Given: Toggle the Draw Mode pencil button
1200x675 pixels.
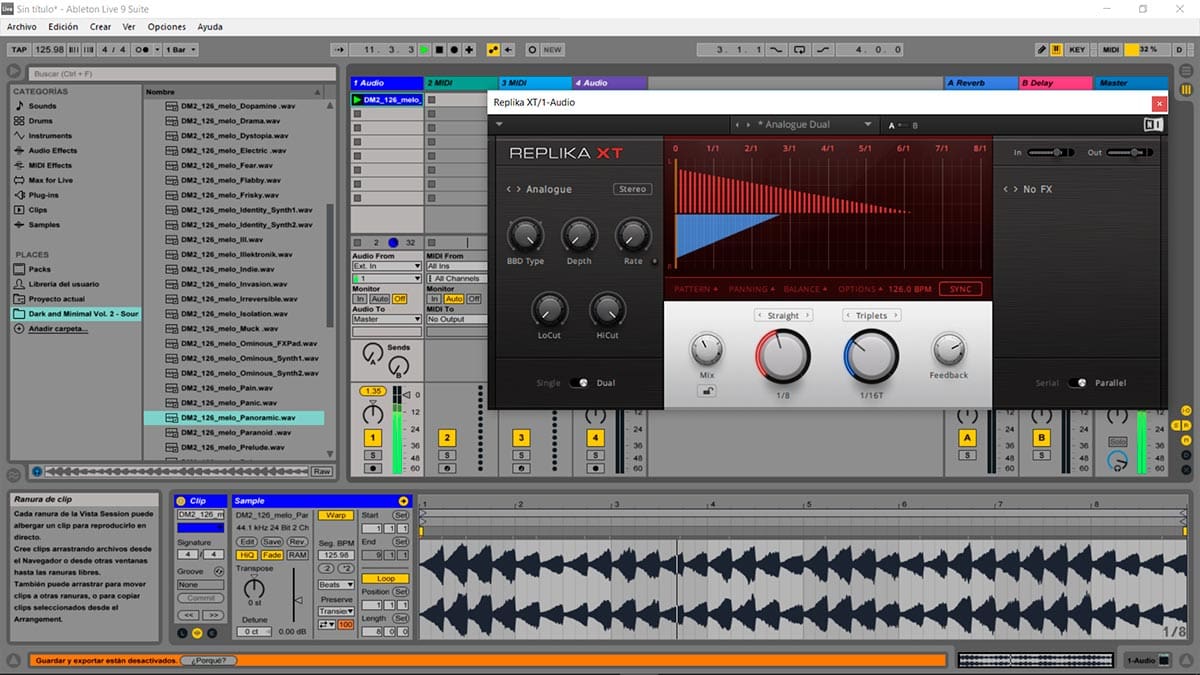Looking at the screenshot, I should [x=1042, y=49].
